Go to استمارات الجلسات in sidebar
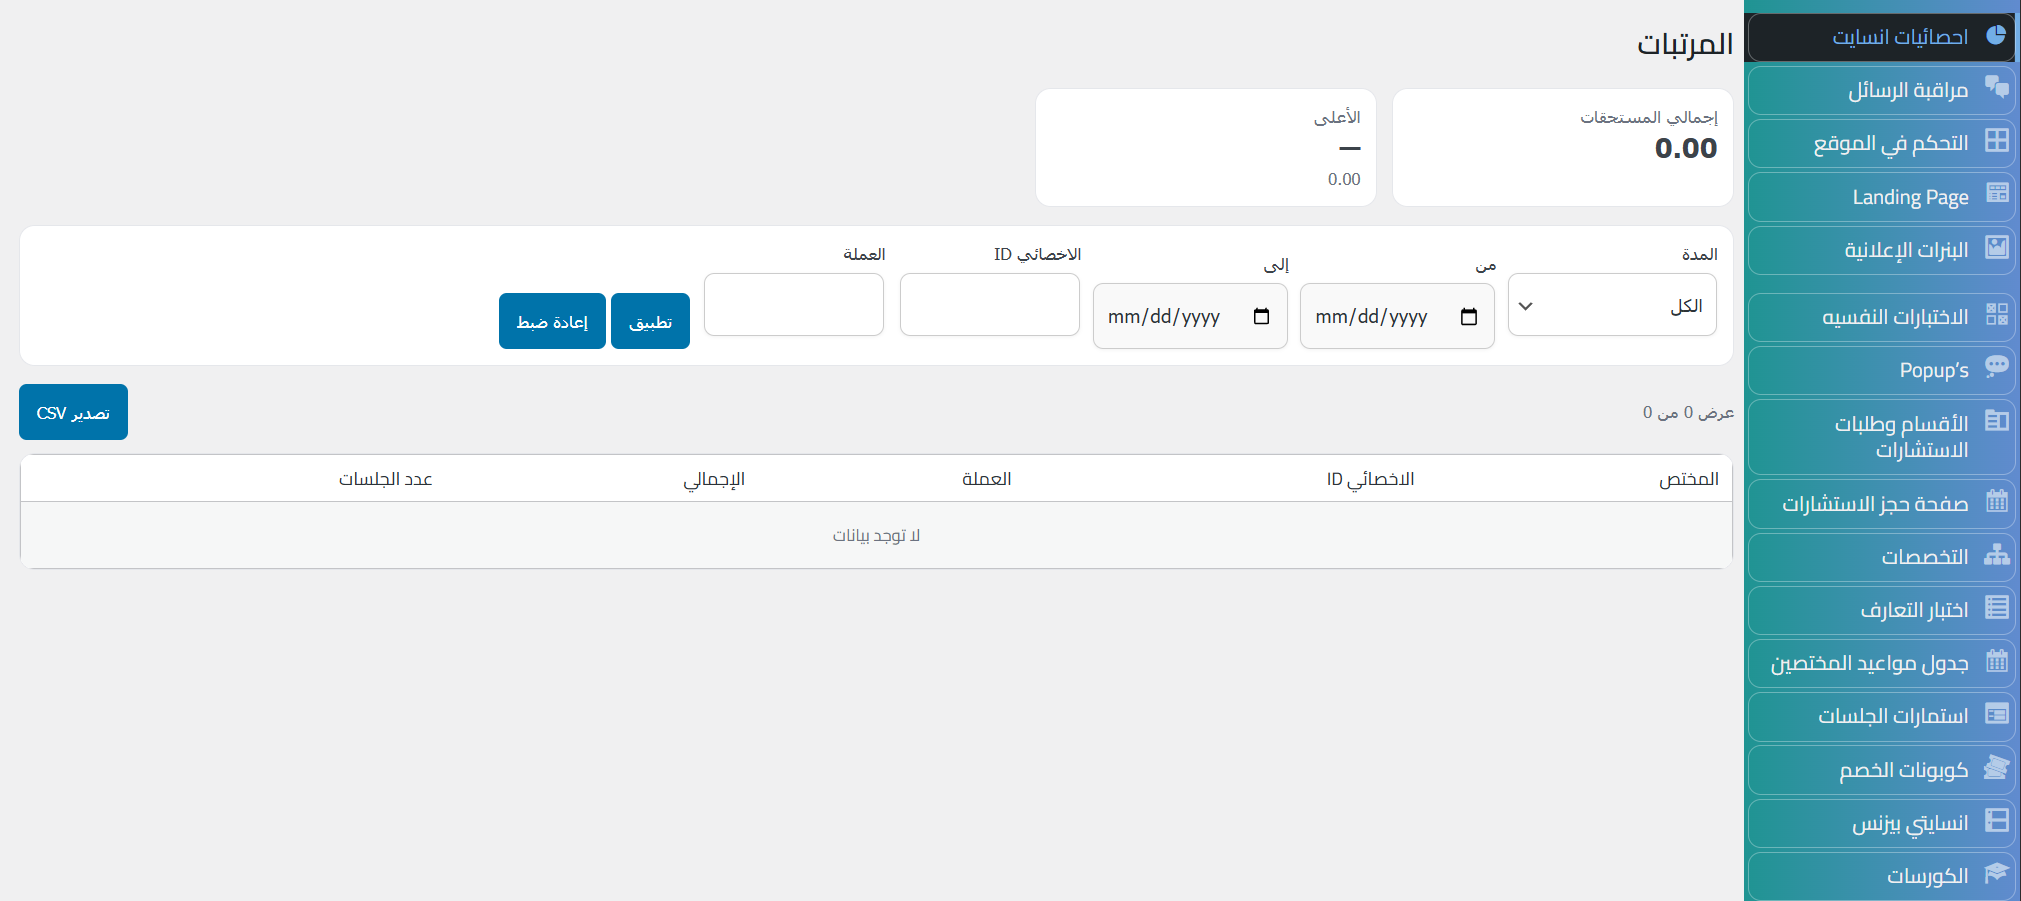 1892,716
